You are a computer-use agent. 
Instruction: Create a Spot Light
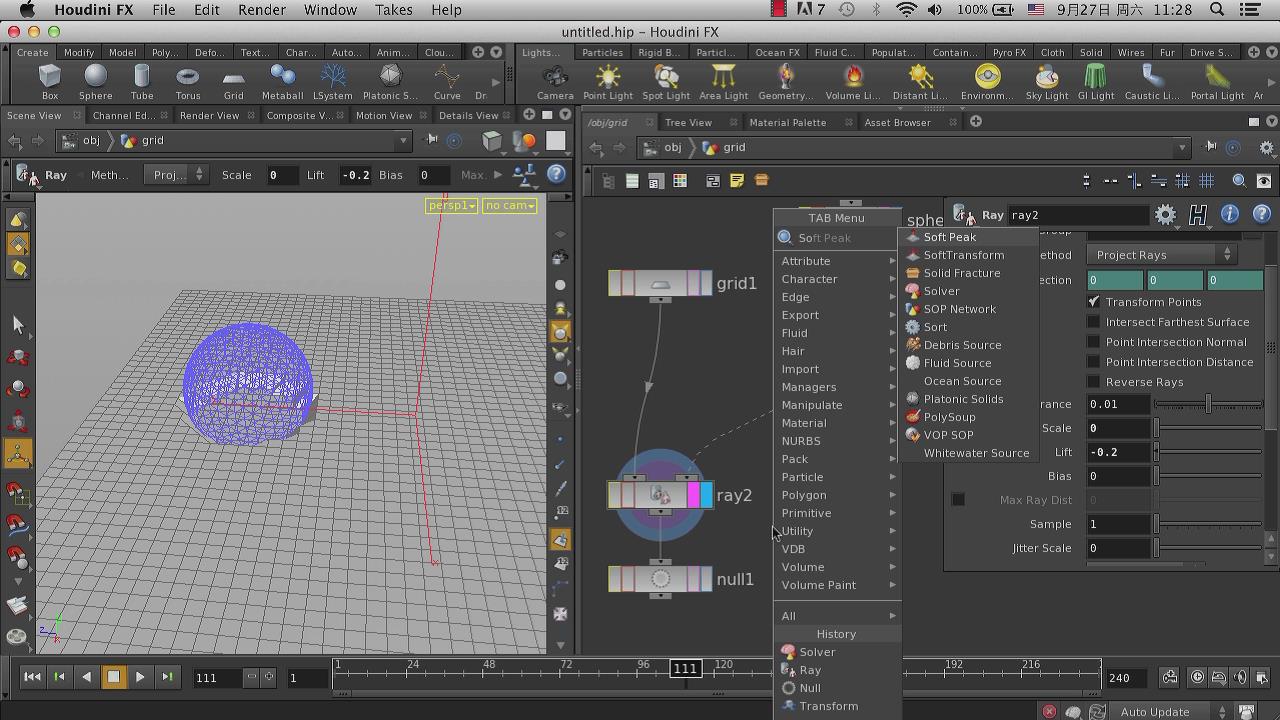click(665, 82)
